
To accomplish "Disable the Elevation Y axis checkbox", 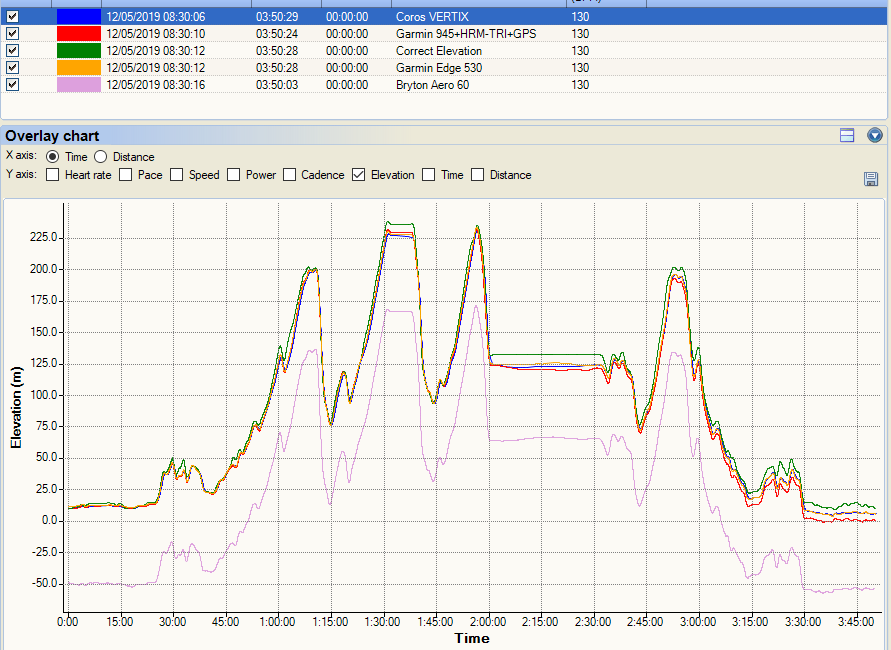I will pos(359,175).
